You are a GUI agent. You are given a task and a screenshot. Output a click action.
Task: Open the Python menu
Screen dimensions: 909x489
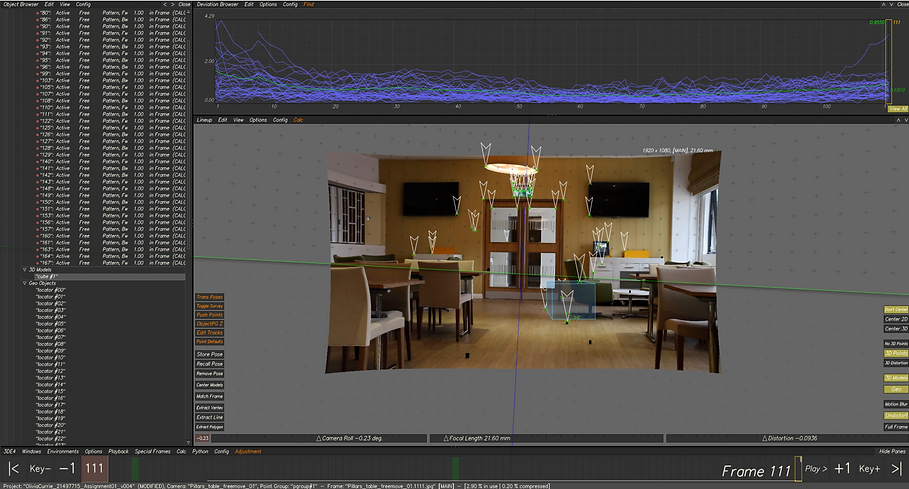[x=200, y=451]
